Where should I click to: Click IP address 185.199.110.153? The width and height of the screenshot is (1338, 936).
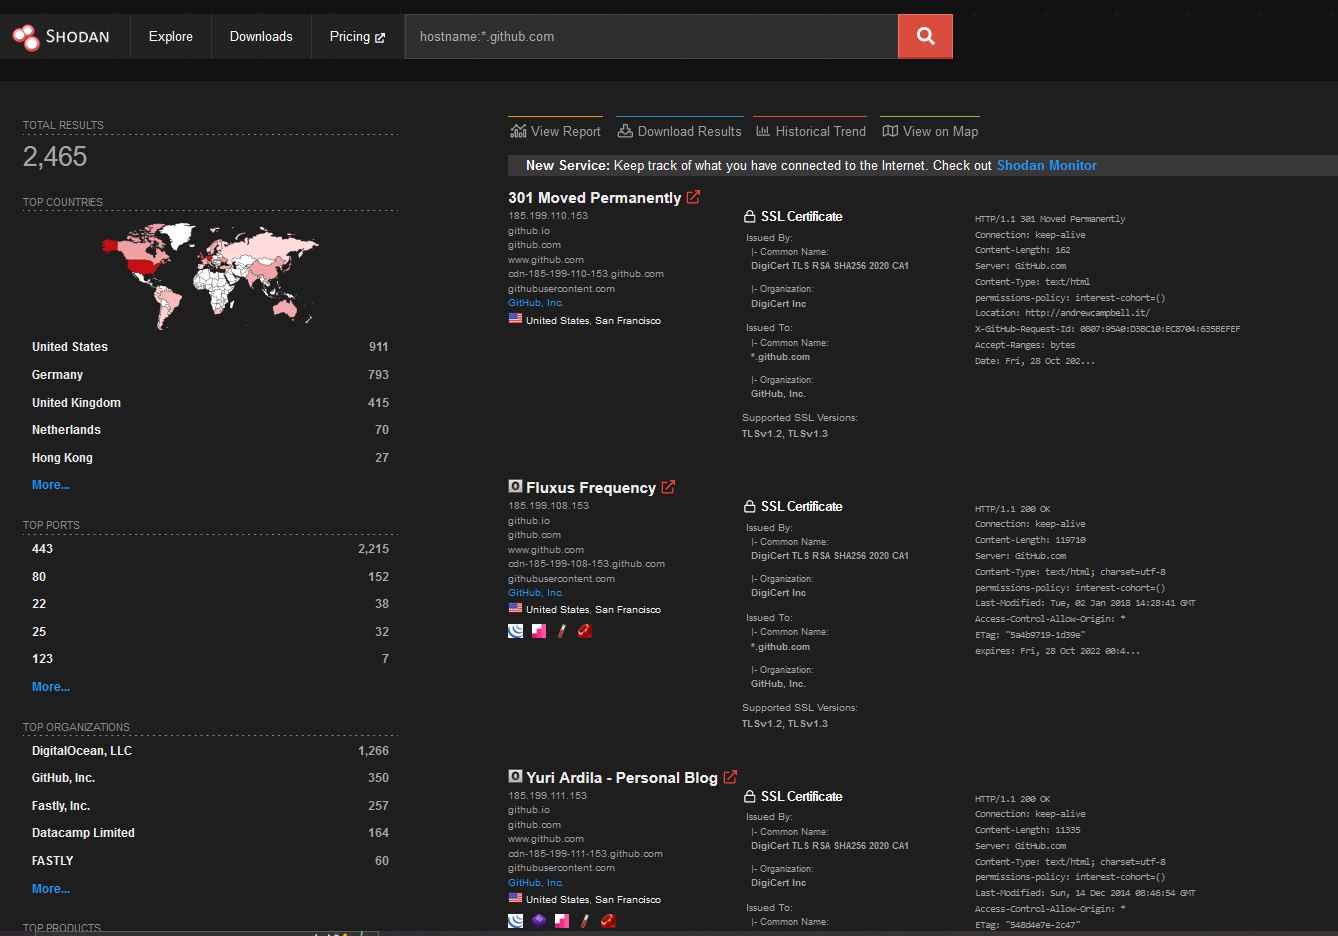(x=548, y=216)
